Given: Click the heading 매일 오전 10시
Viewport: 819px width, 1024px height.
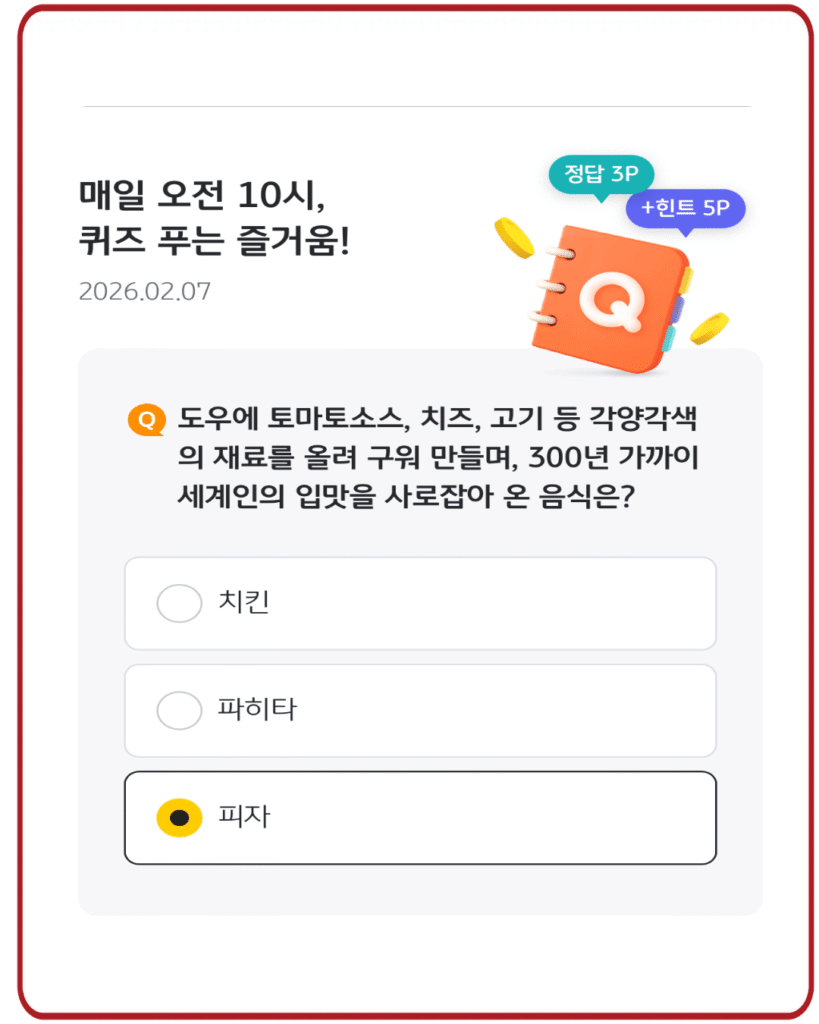Looking at the screenshot, I should coord(203,195).
